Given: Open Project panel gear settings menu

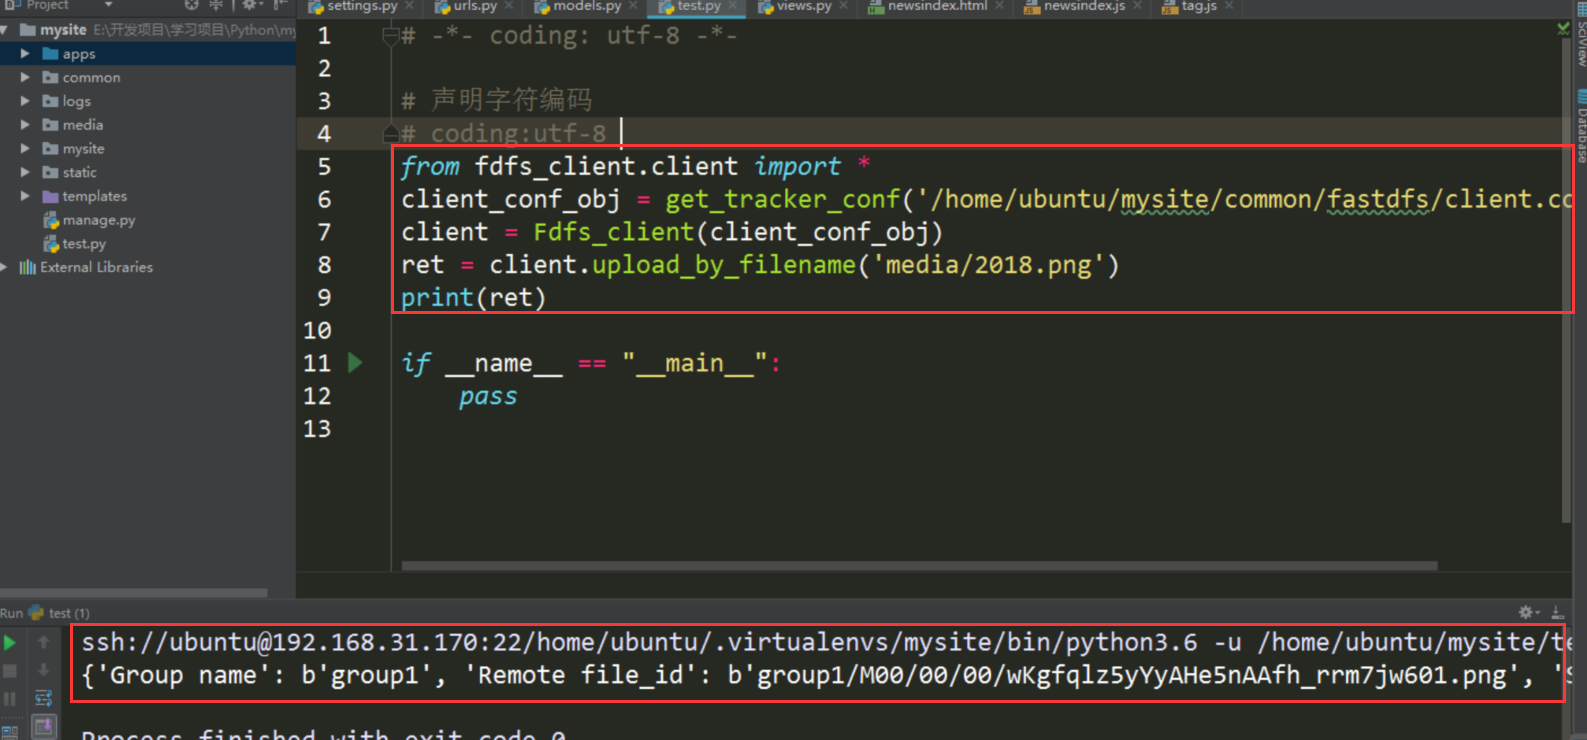Looking at the screenshot, I should [251, 5].
